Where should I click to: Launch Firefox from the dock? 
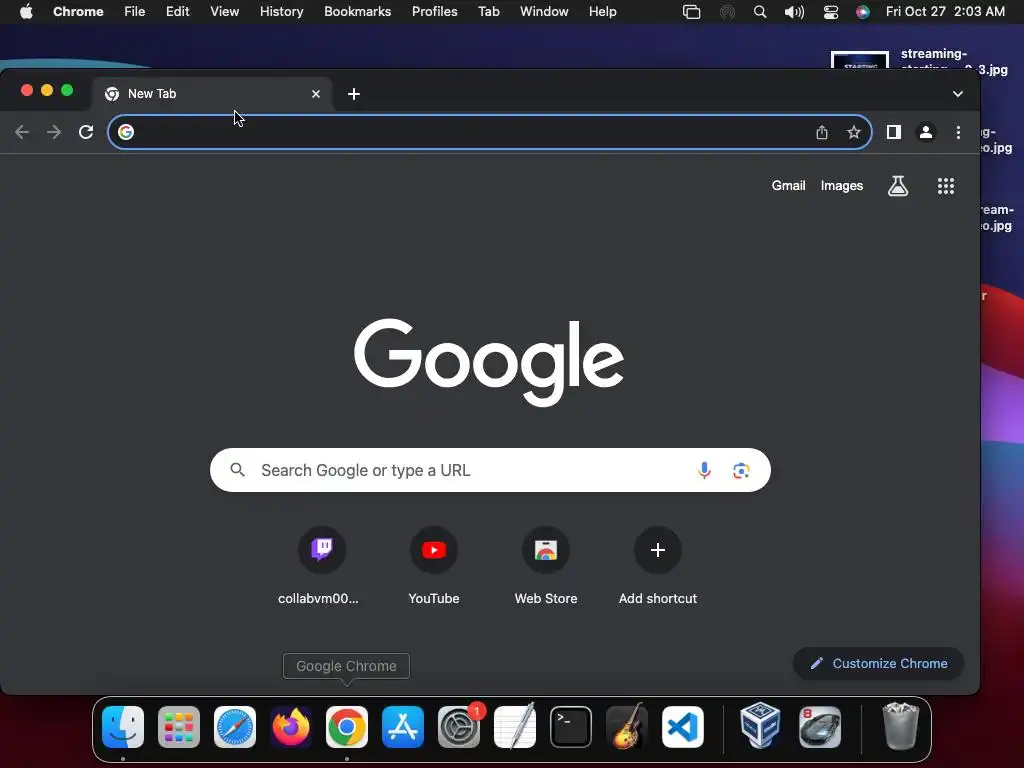pyautogui.click(x=291, y=727)
